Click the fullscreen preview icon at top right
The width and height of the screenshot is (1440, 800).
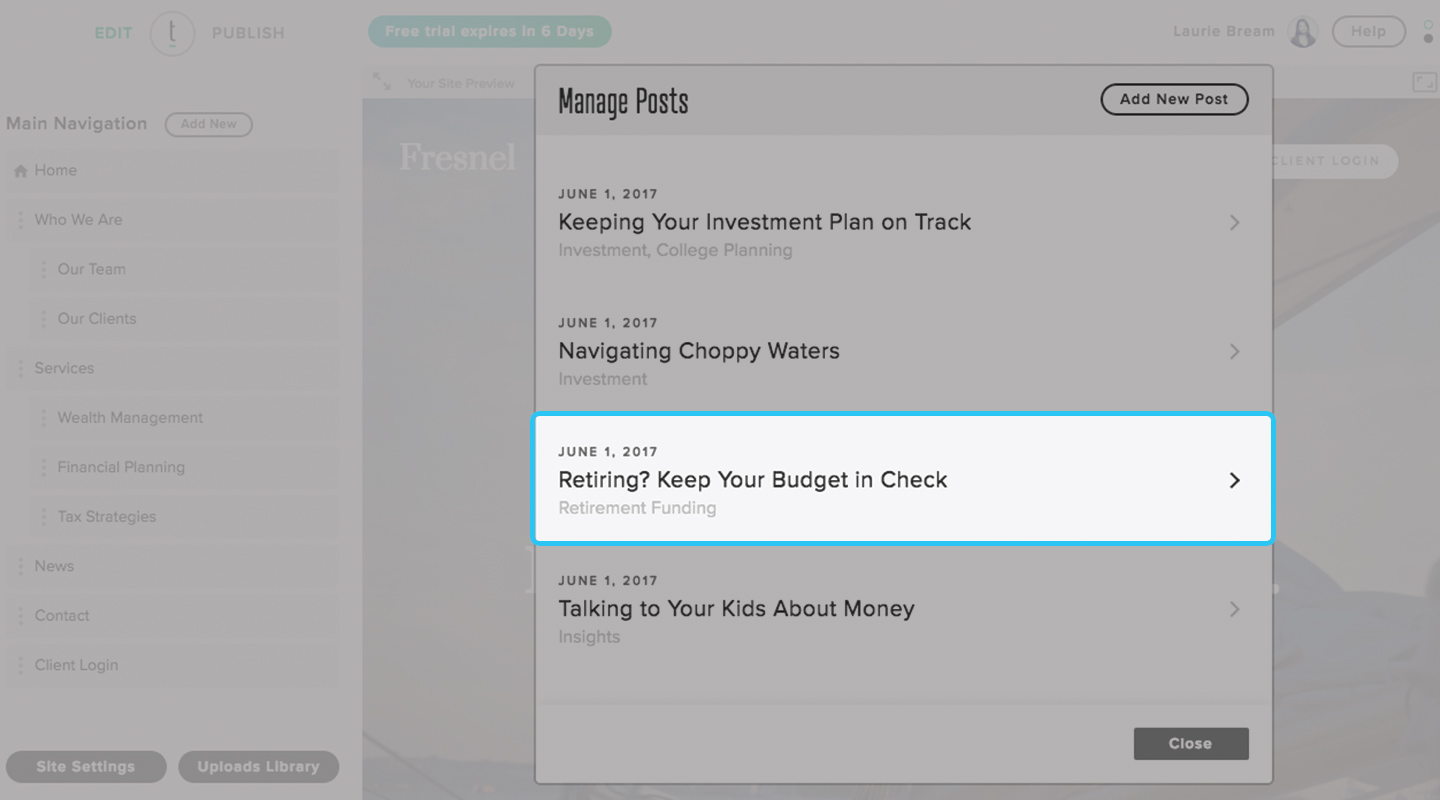(x=1424, y=83)
